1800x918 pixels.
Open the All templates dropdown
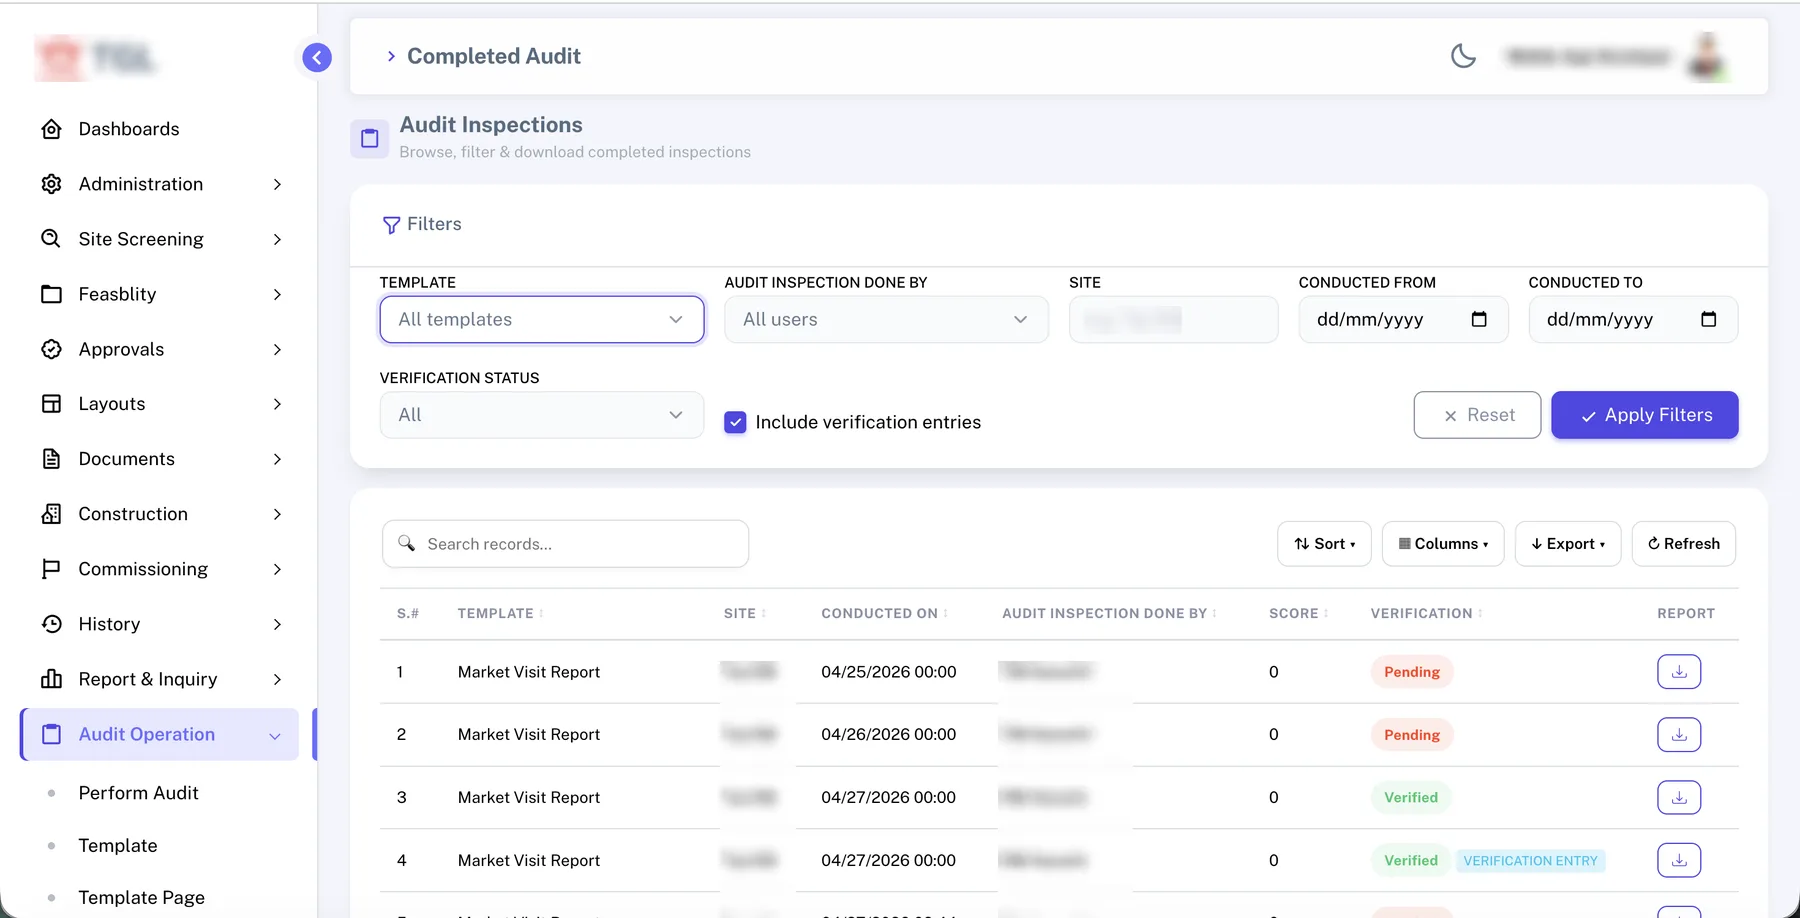click(x=542, y=319)
